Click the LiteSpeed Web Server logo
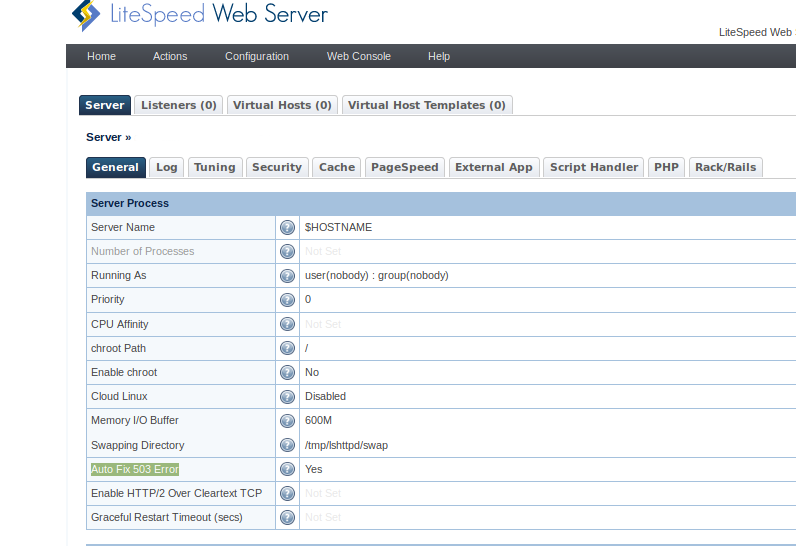The height and width of the screenshot is (546, 796). click(200, 15)
